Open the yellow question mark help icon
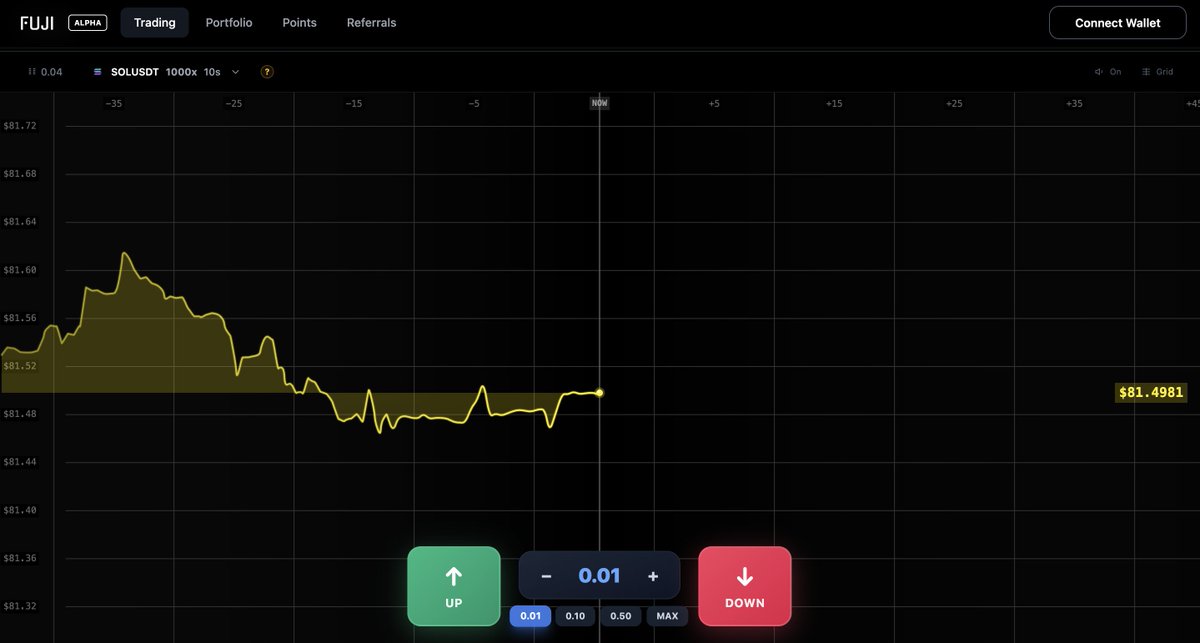 click(267, 72)
